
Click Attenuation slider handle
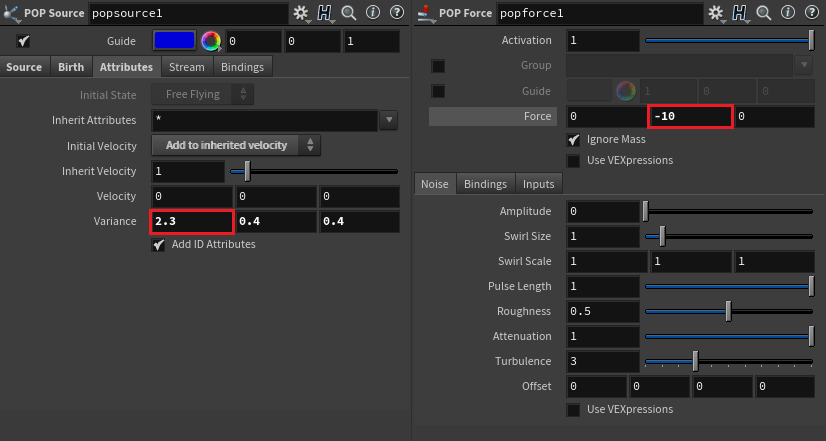tap(812, 336)
